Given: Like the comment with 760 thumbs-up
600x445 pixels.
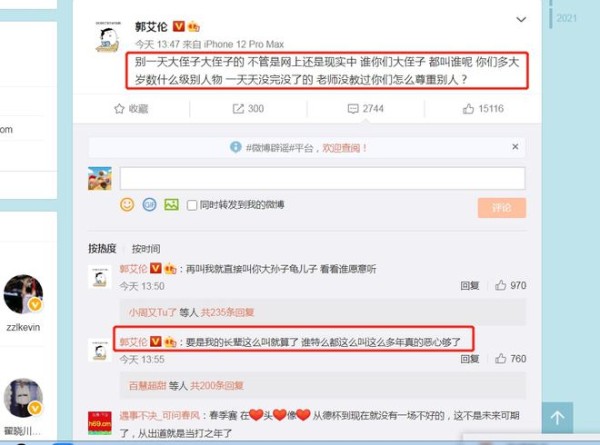Looking at the screenshot, I should pos(501,359).
